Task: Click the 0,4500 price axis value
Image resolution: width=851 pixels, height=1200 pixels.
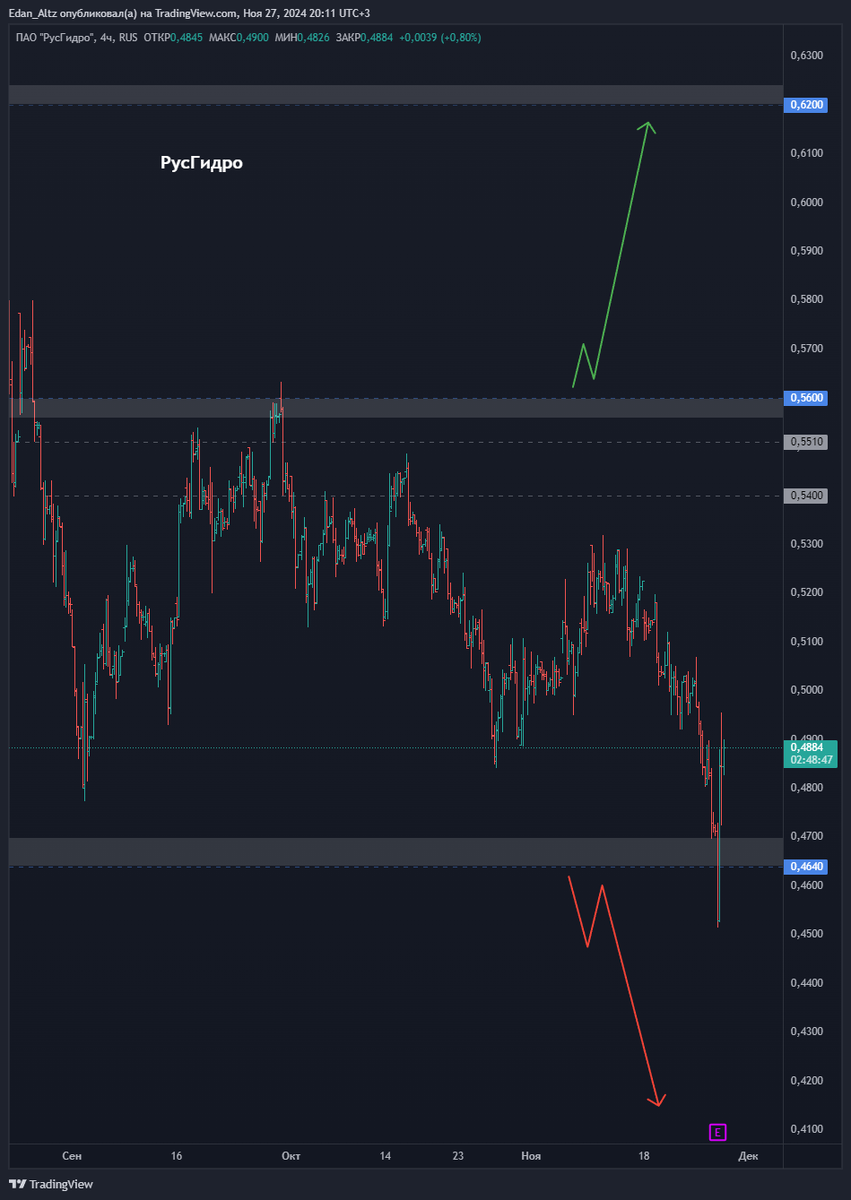Action: click(x=806, y=934)
